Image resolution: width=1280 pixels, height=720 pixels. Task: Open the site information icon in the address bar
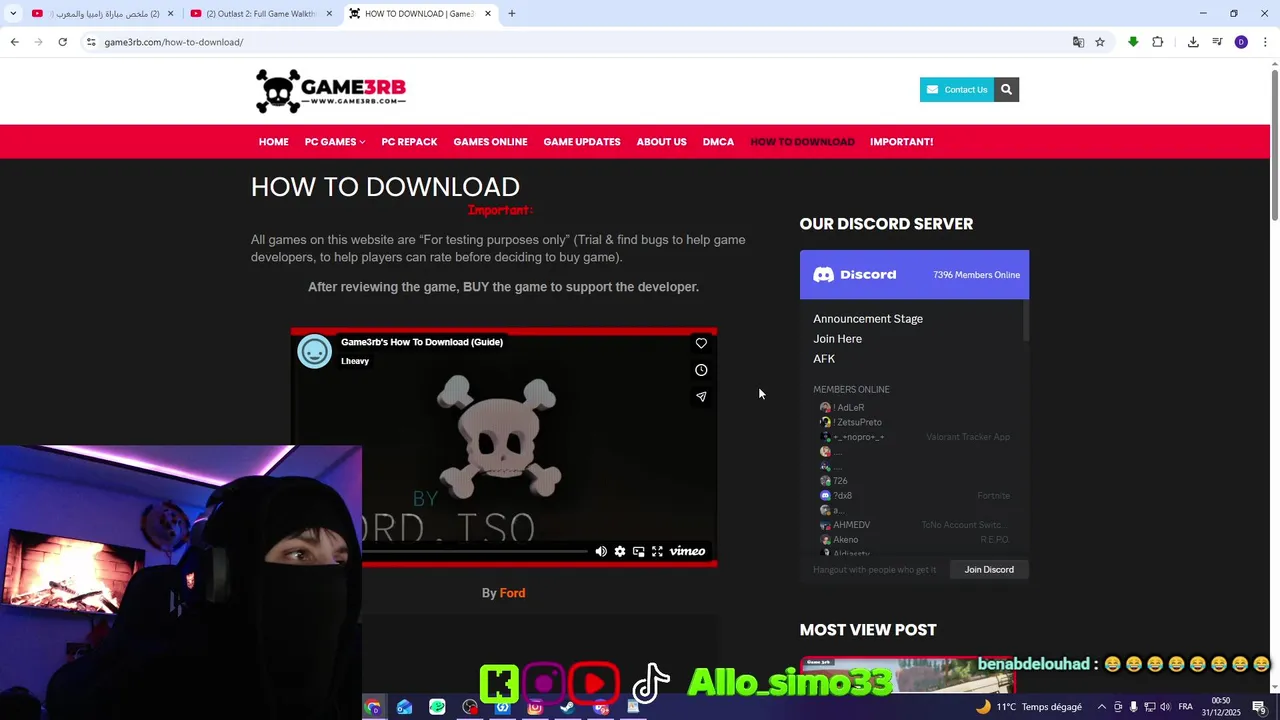(91, 42)
